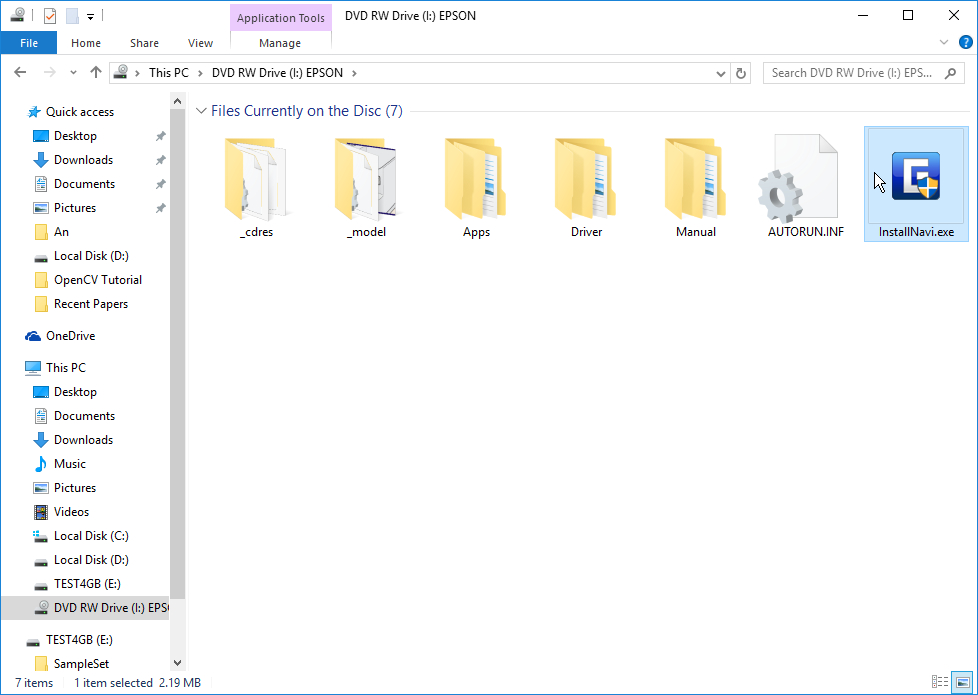Switch to large icons view layout
Viewport: 978px width, 695px height.
coord(962,682)
